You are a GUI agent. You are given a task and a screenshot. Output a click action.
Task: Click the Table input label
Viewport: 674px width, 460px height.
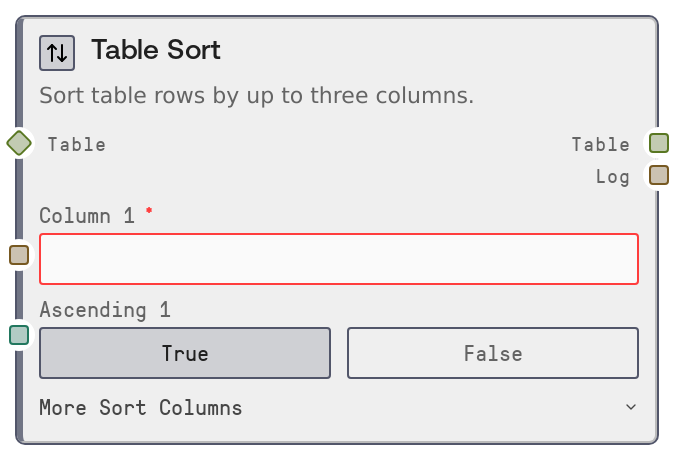pyautogui.click(x=77, y=144)
